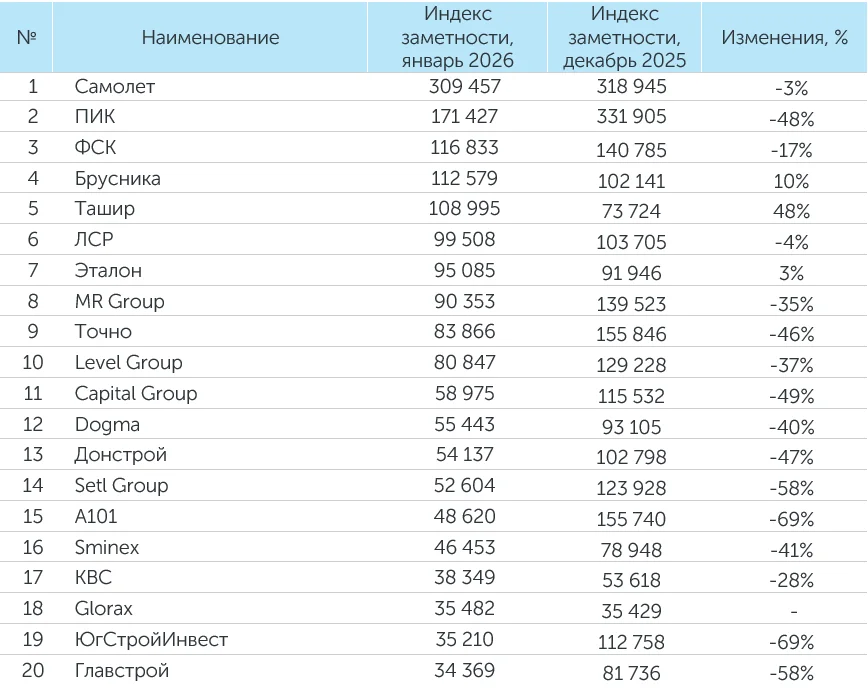Click the "Брусника" row name

tap(117, 179)
